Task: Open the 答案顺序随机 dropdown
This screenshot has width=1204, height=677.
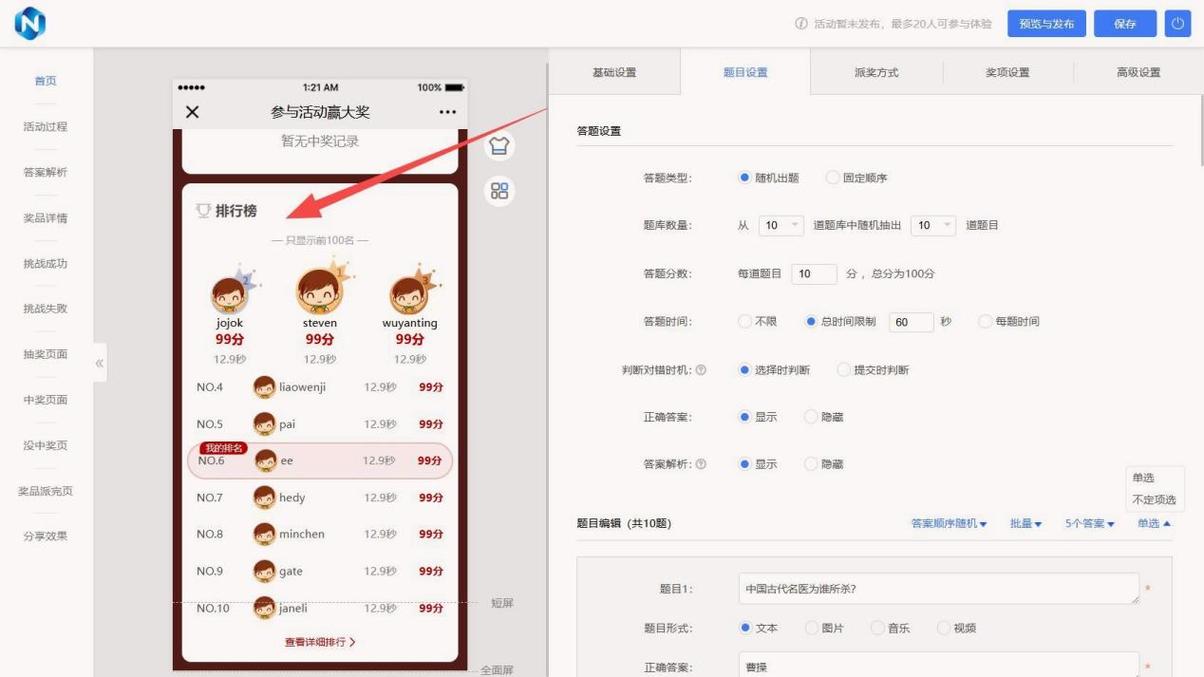Action: pos(949,524)
